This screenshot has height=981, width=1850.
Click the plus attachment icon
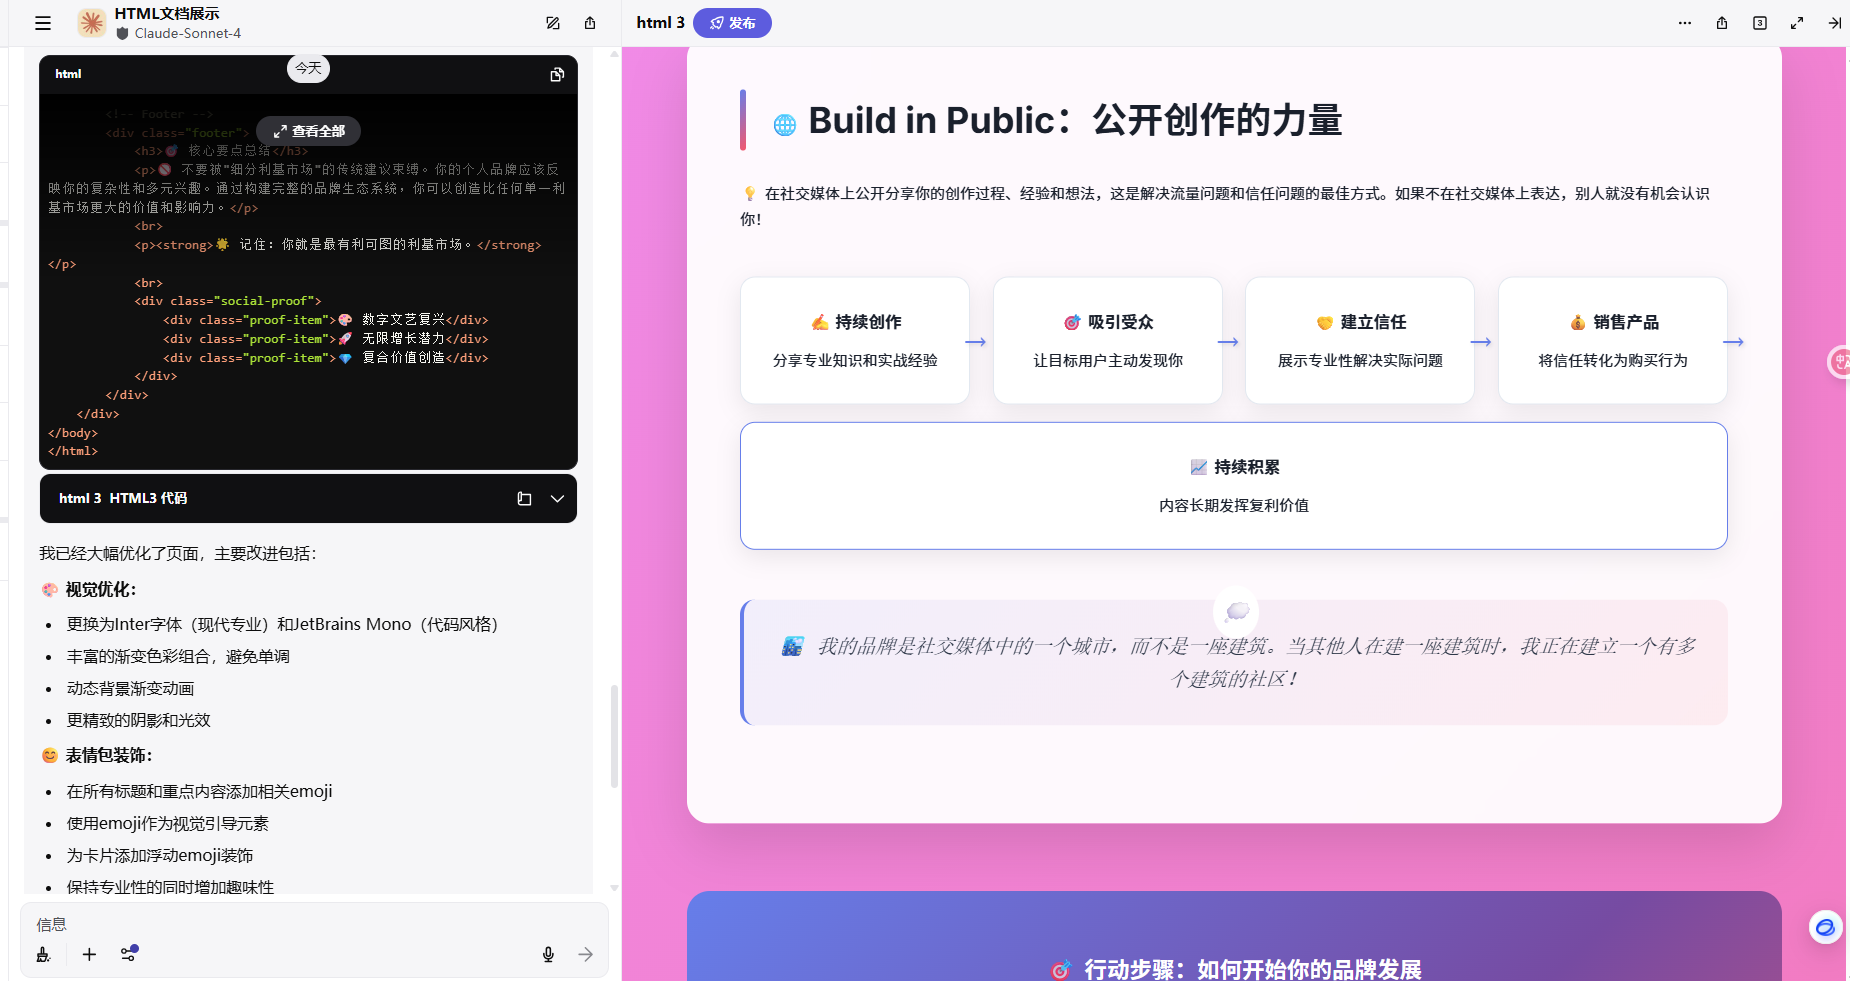coord(89,954)
